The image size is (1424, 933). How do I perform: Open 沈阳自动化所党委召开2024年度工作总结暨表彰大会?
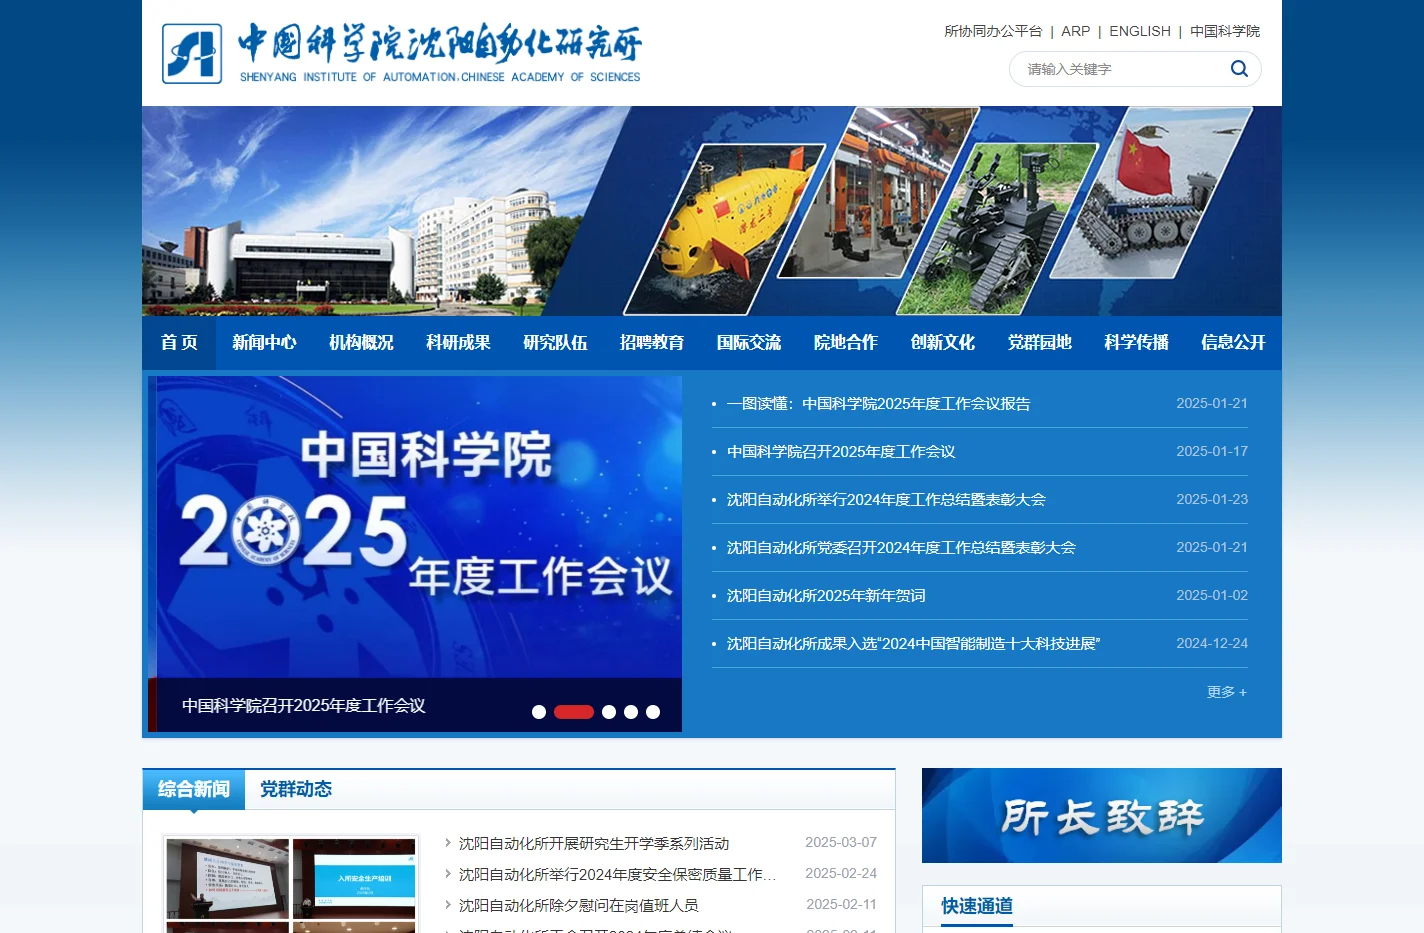pos(901,548)
